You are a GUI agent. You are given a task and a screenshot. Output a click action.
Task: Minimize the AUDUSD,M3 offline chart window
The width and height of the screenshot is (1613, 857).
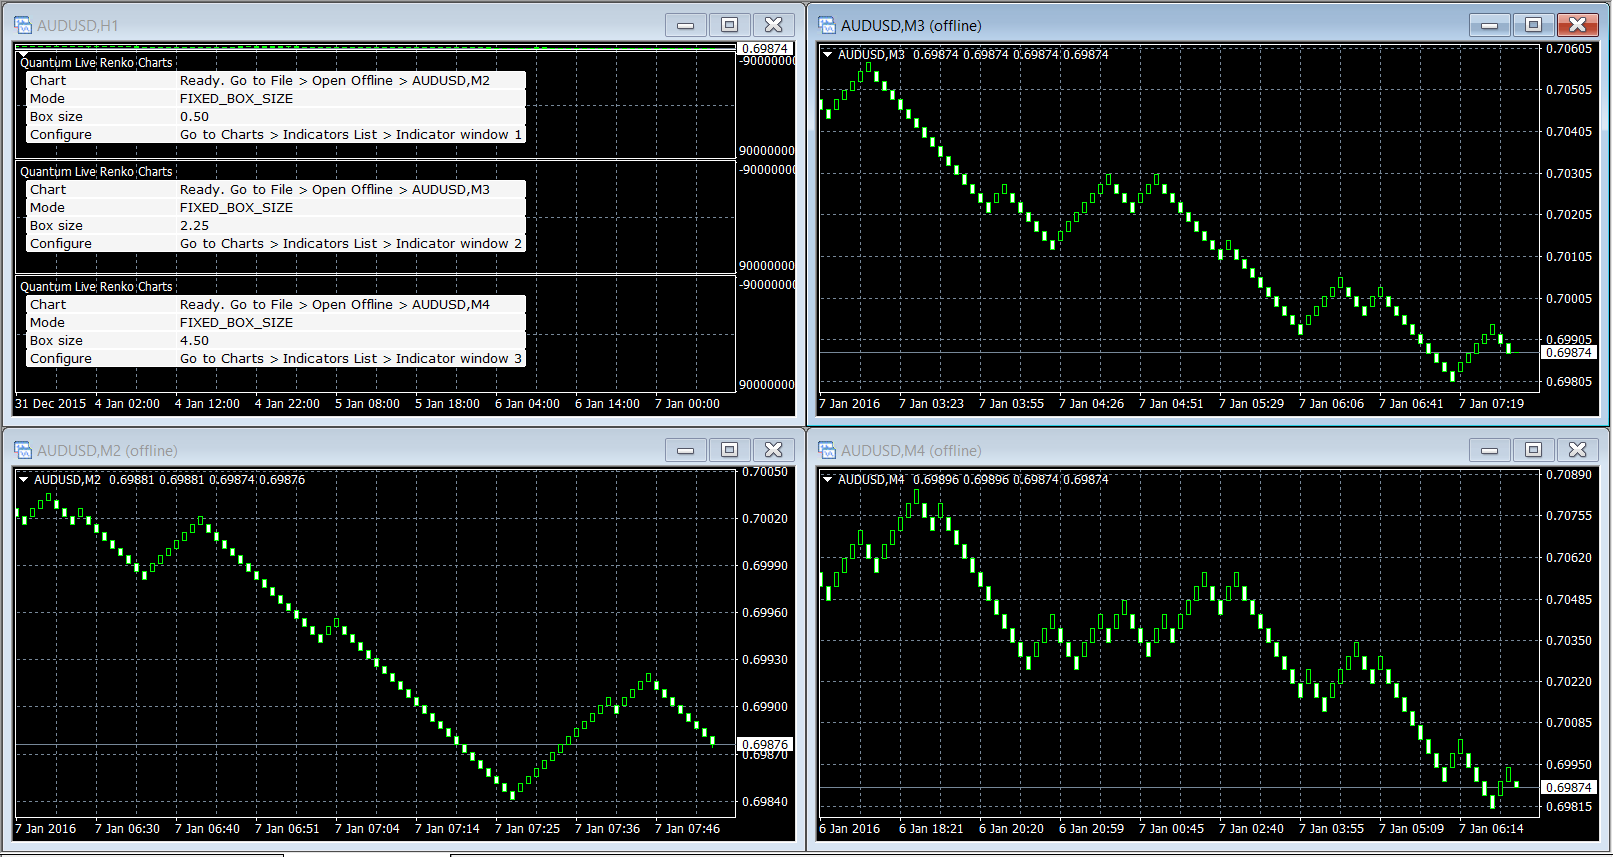coord(1489,25)
